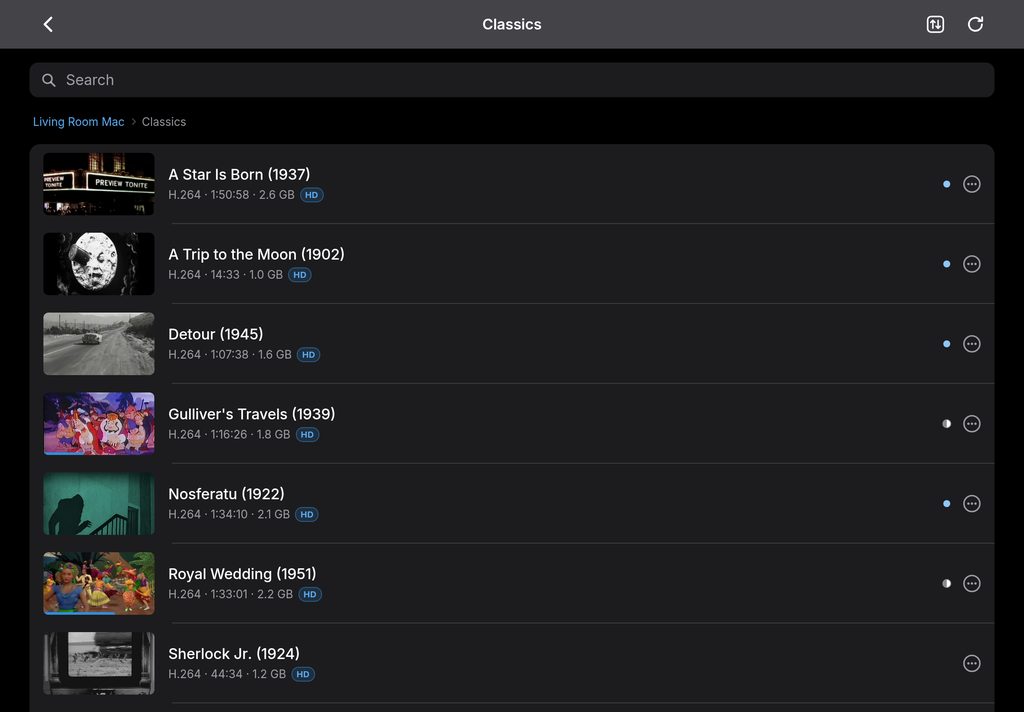This screenshot has height=712, width=1024.
Task: Click the Search field
Action: [x=512, y=80]
